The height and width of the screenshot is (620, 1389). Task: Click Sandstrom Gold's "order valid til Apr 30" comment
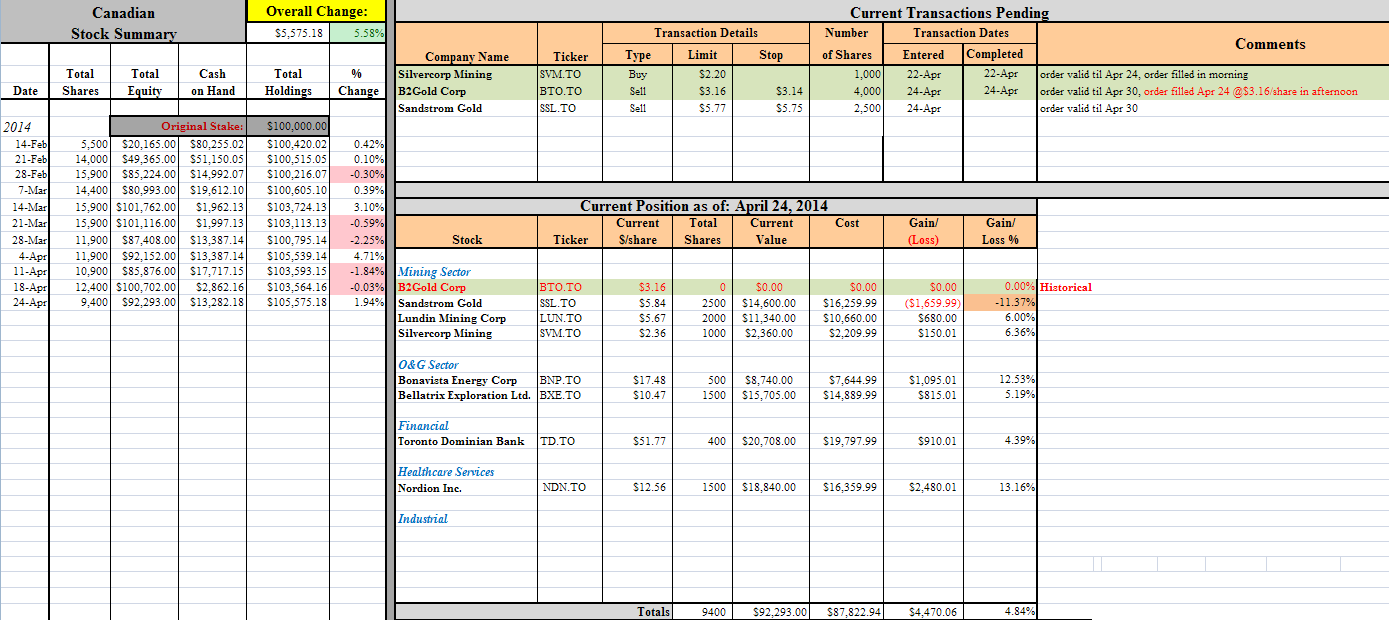(x=1089, y=108)
